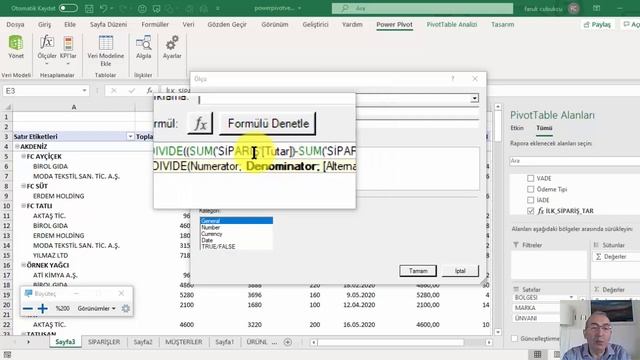Collapse the ÖRNEK YAĞCI group

(23, 265)
